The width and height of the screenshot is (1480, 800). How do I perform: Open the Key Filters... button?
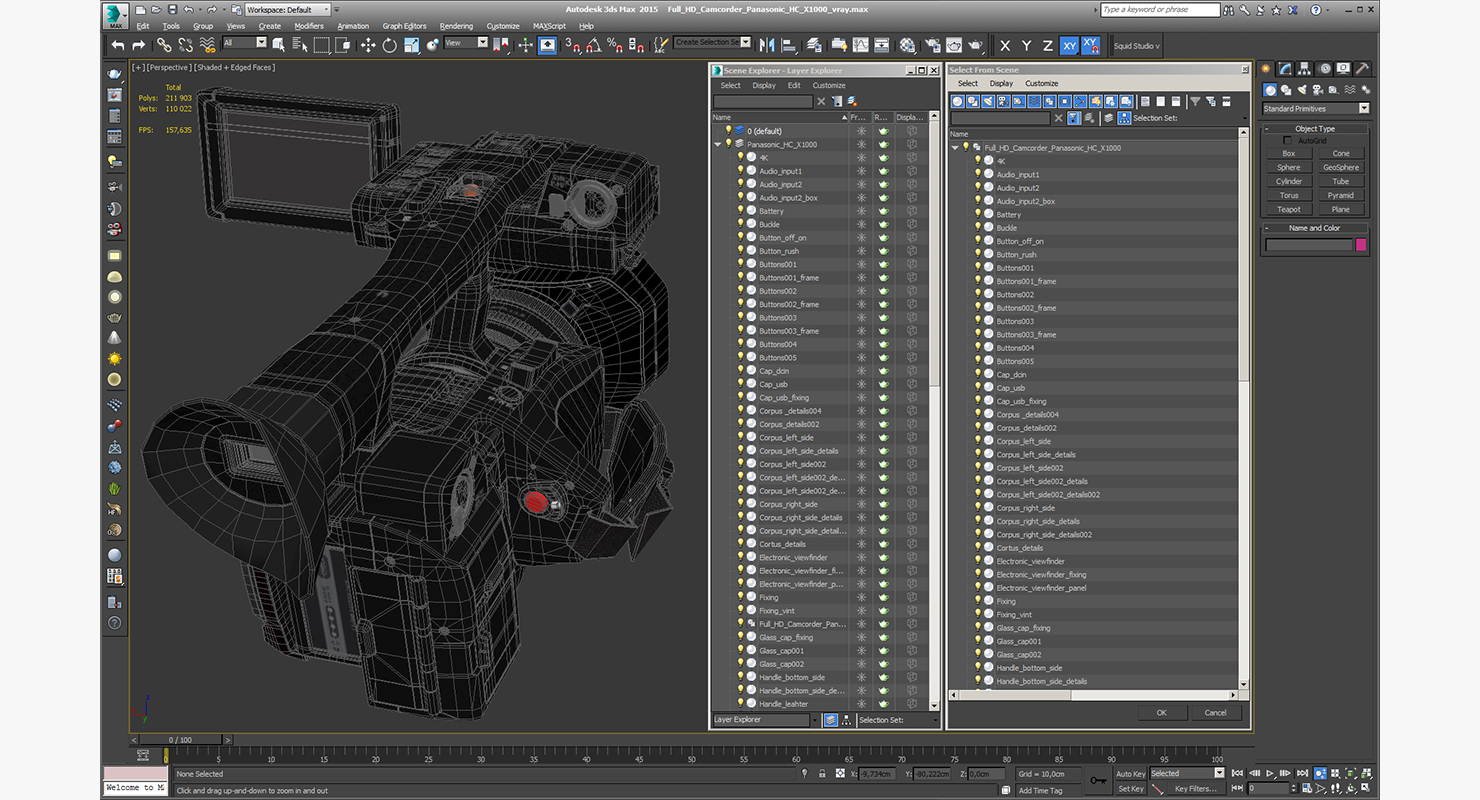point(1196,789)
